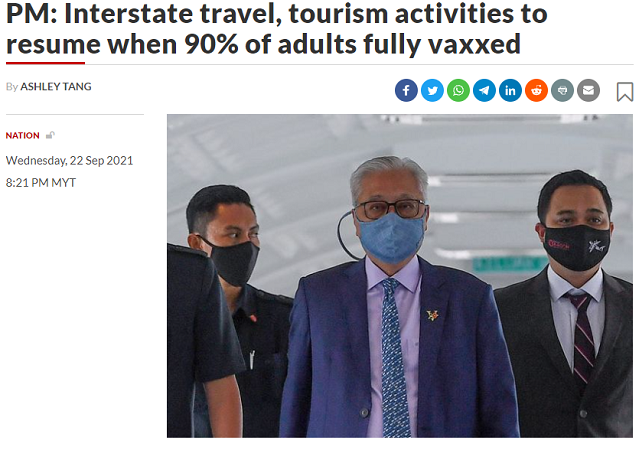Open the article's main photo
The width and height of the screenshot is (639, 450).
point(400,276)
